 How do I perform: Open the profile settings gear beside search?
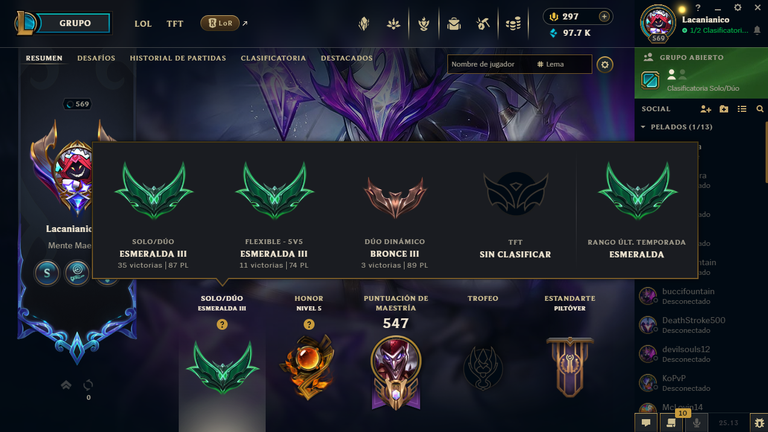(605, 65)
